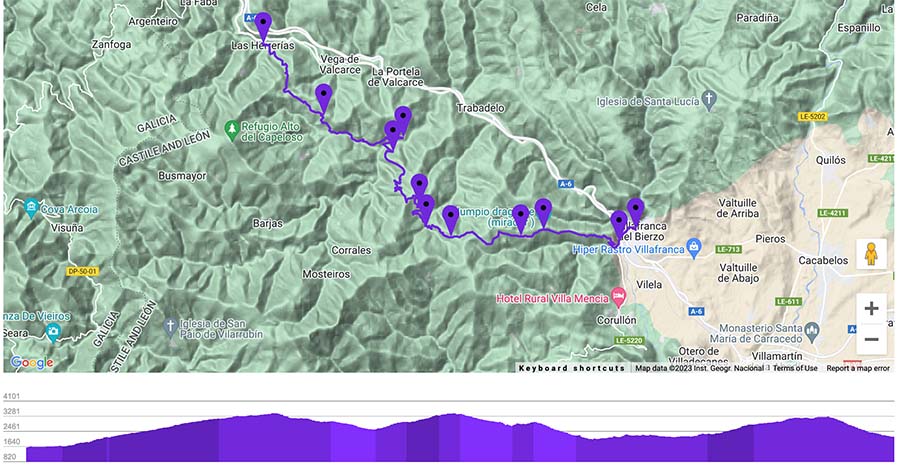900x473 pixels.
Task: Click the Corullón town label
Action: click(616, 320)
